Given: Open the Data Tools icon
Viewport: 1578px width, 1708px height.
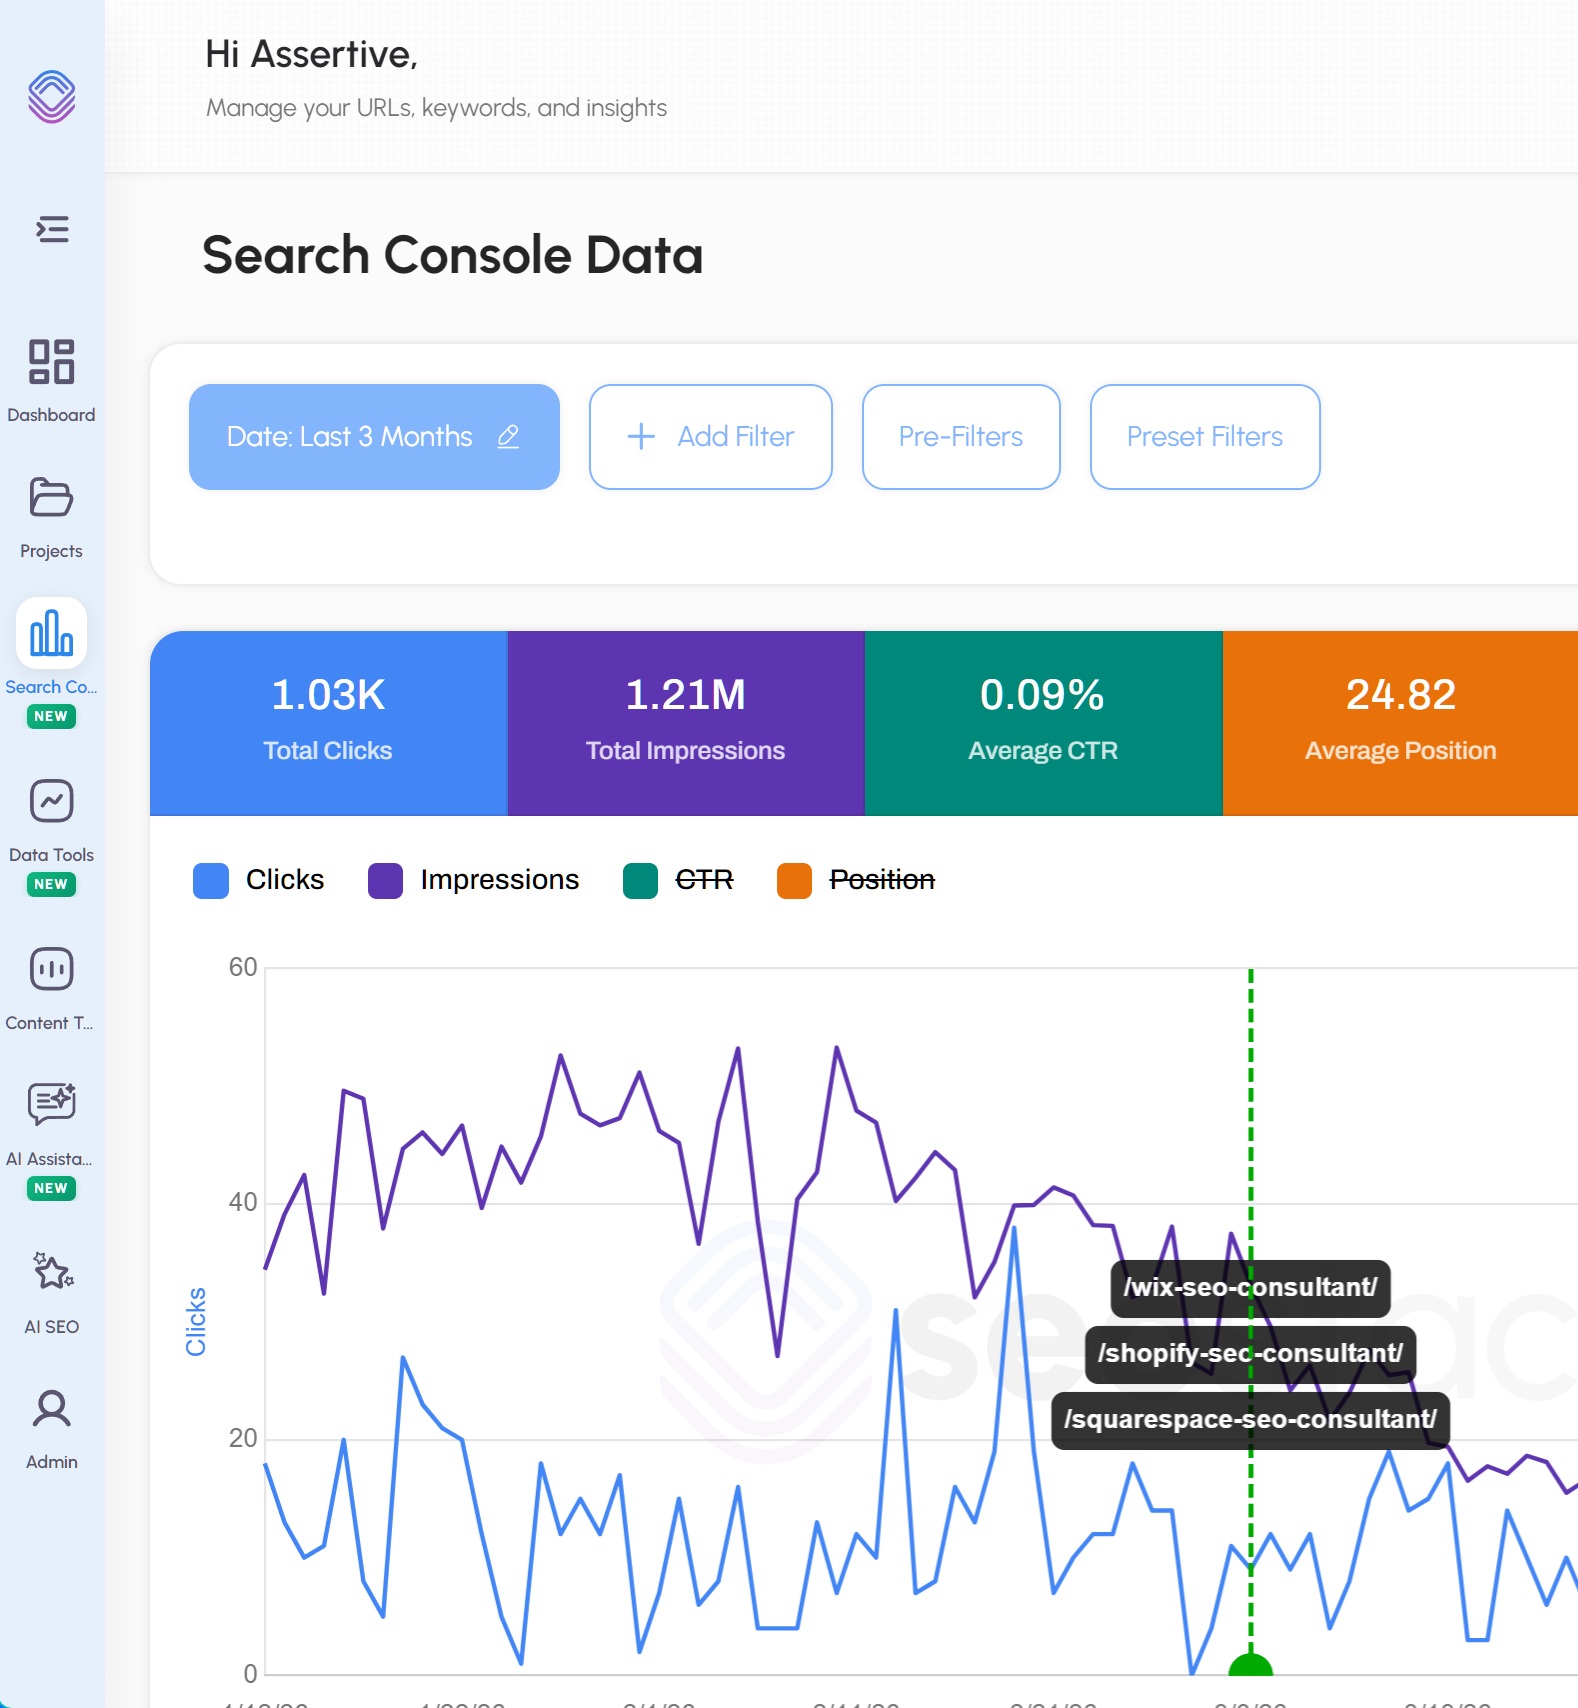Looking at the screenshot, I should (51, 801).
